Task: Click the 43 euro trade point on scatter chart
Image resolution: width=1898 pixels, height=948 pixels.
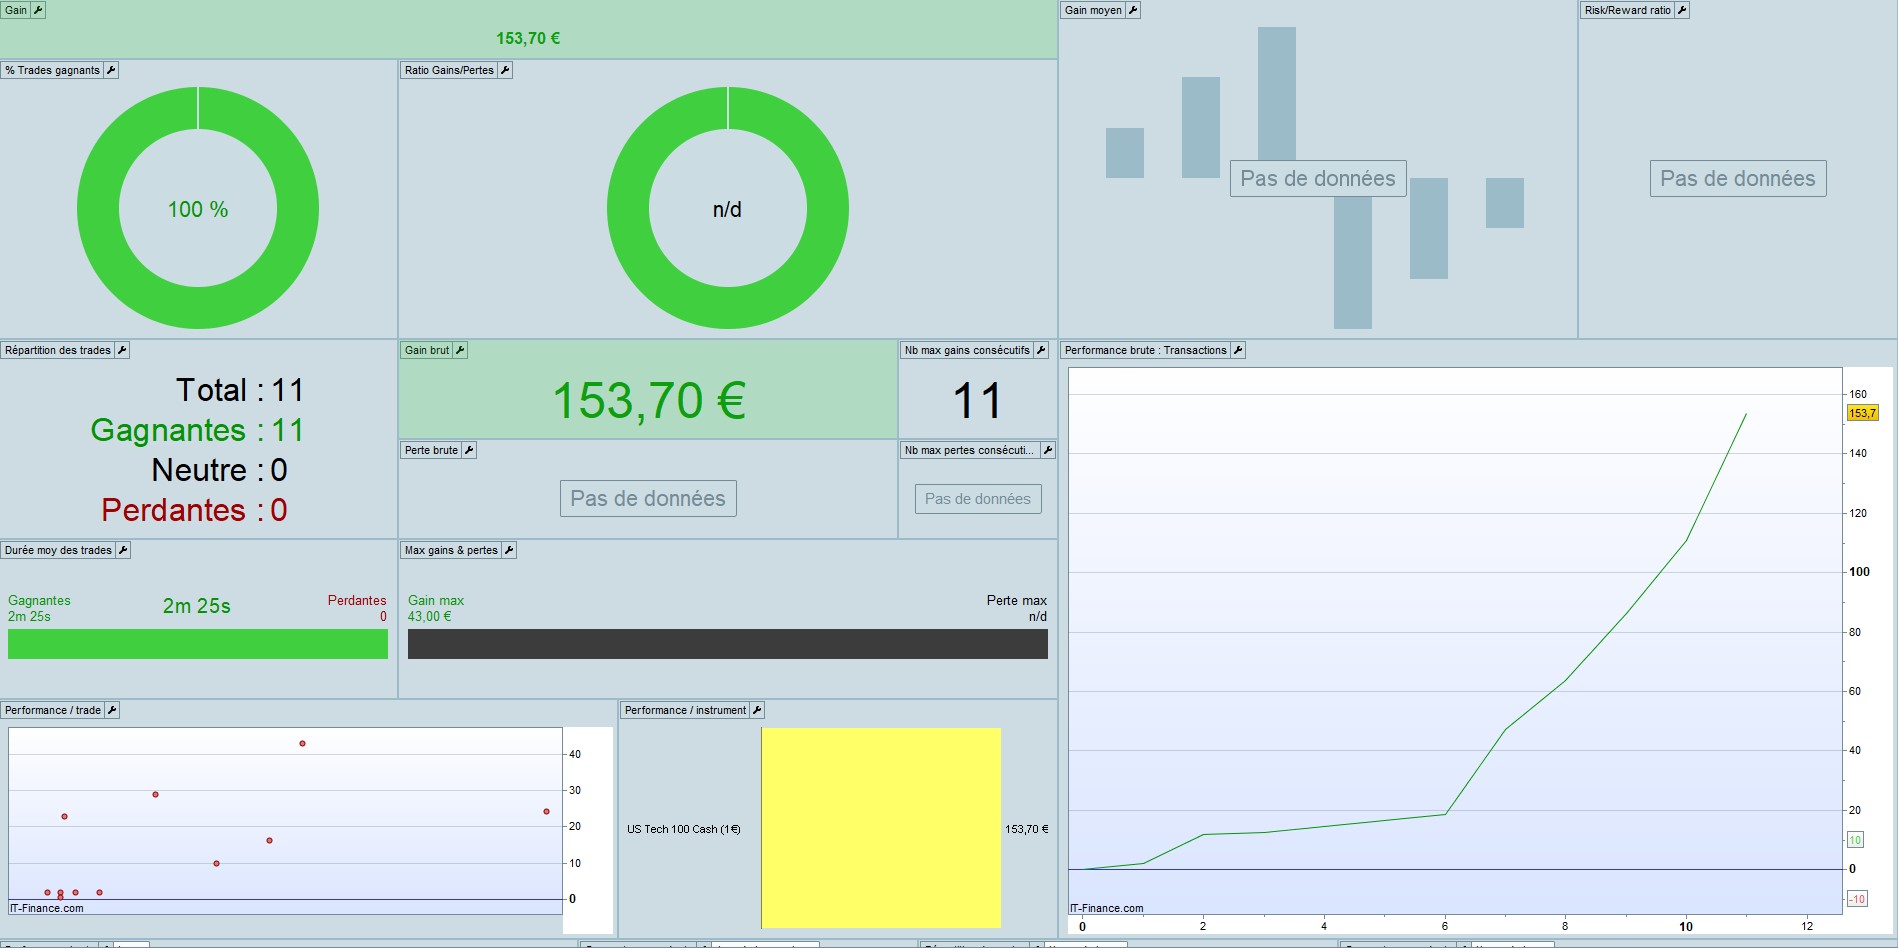Action: coord(302,744)
